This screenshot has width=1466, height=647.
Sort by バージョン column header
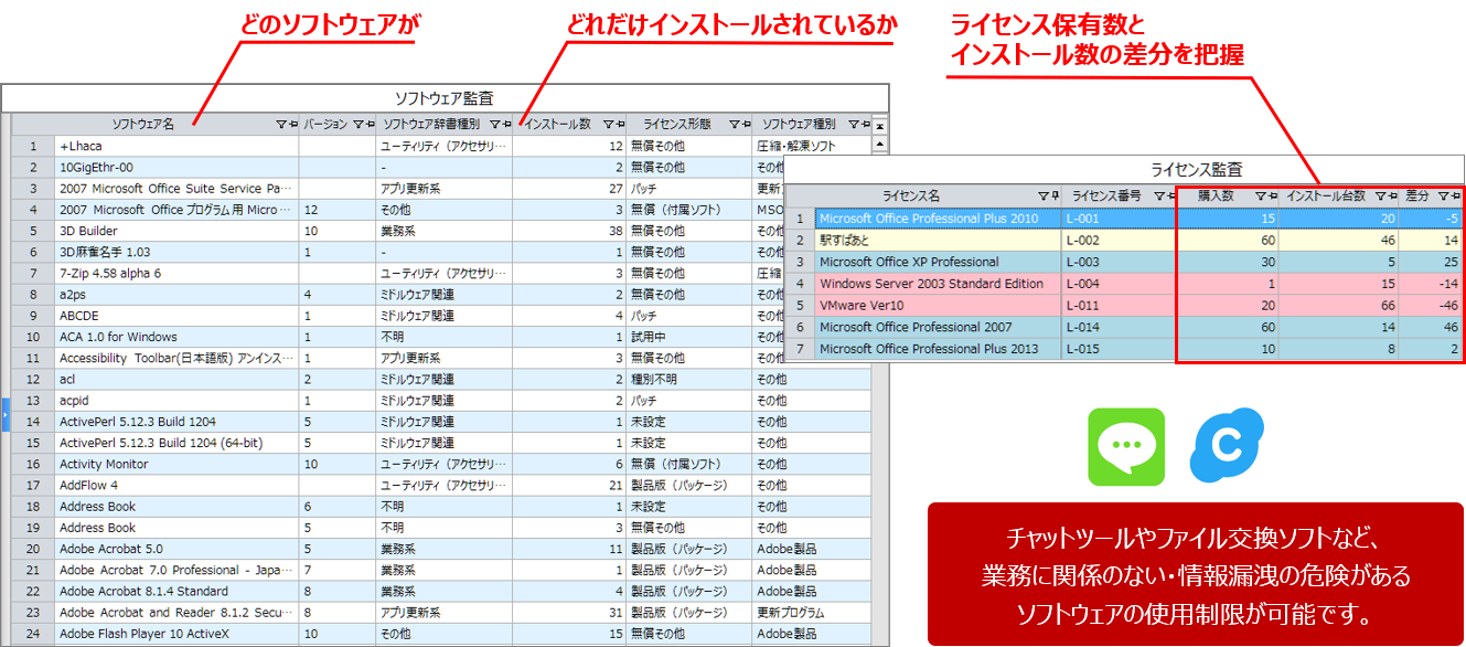coord(325,125)
